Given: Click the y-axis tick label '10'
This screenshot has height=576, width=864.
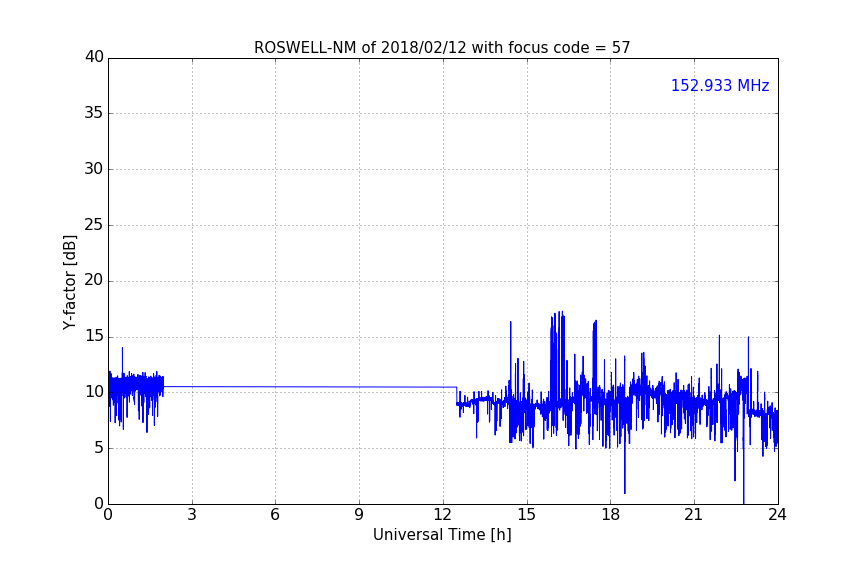Looking at the screenshot, I should click(94, 392).
